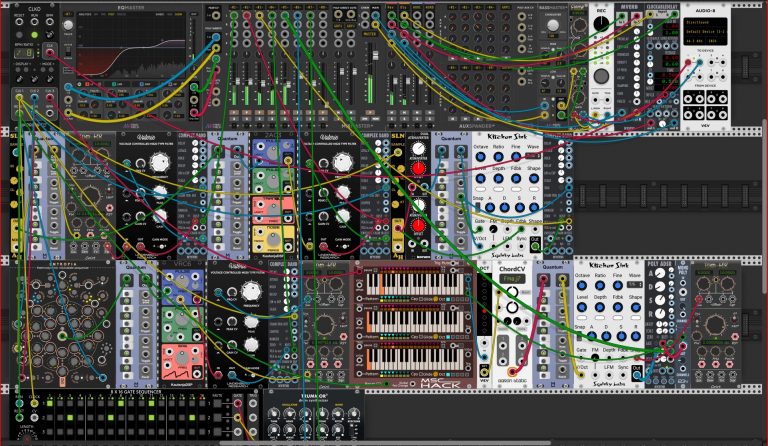Open Wave selector on lower-row Kitchen Sink
Image resolution: width=768 pixels, height=446 pixels.
(635, 284)
